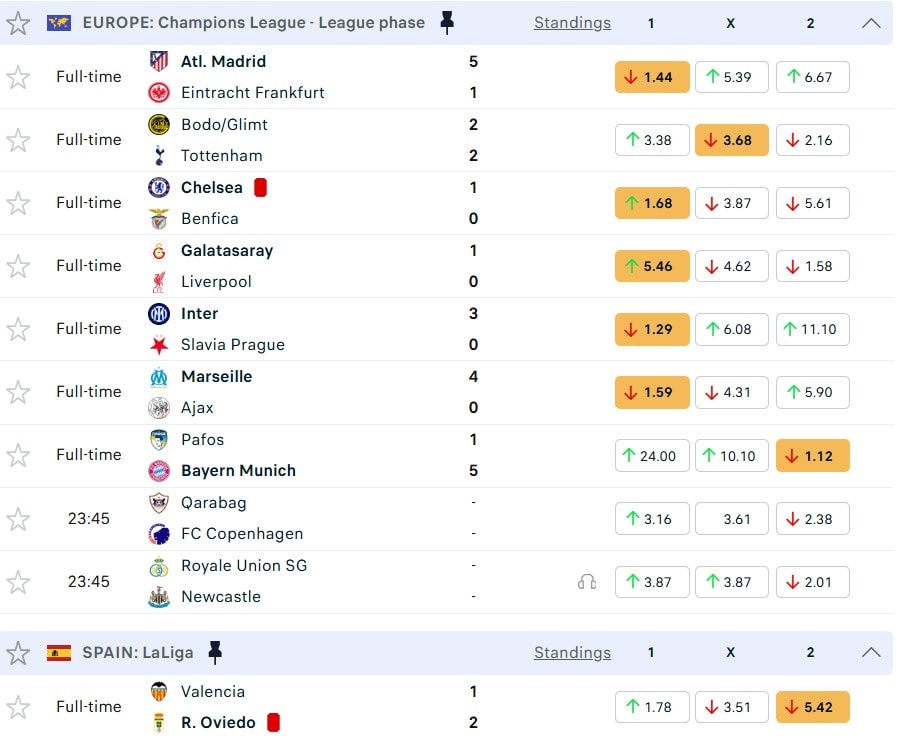The height and width of the screenshot is (736, 901).
Task: Click the 1.44 home win odds
Action: (652, 77)
